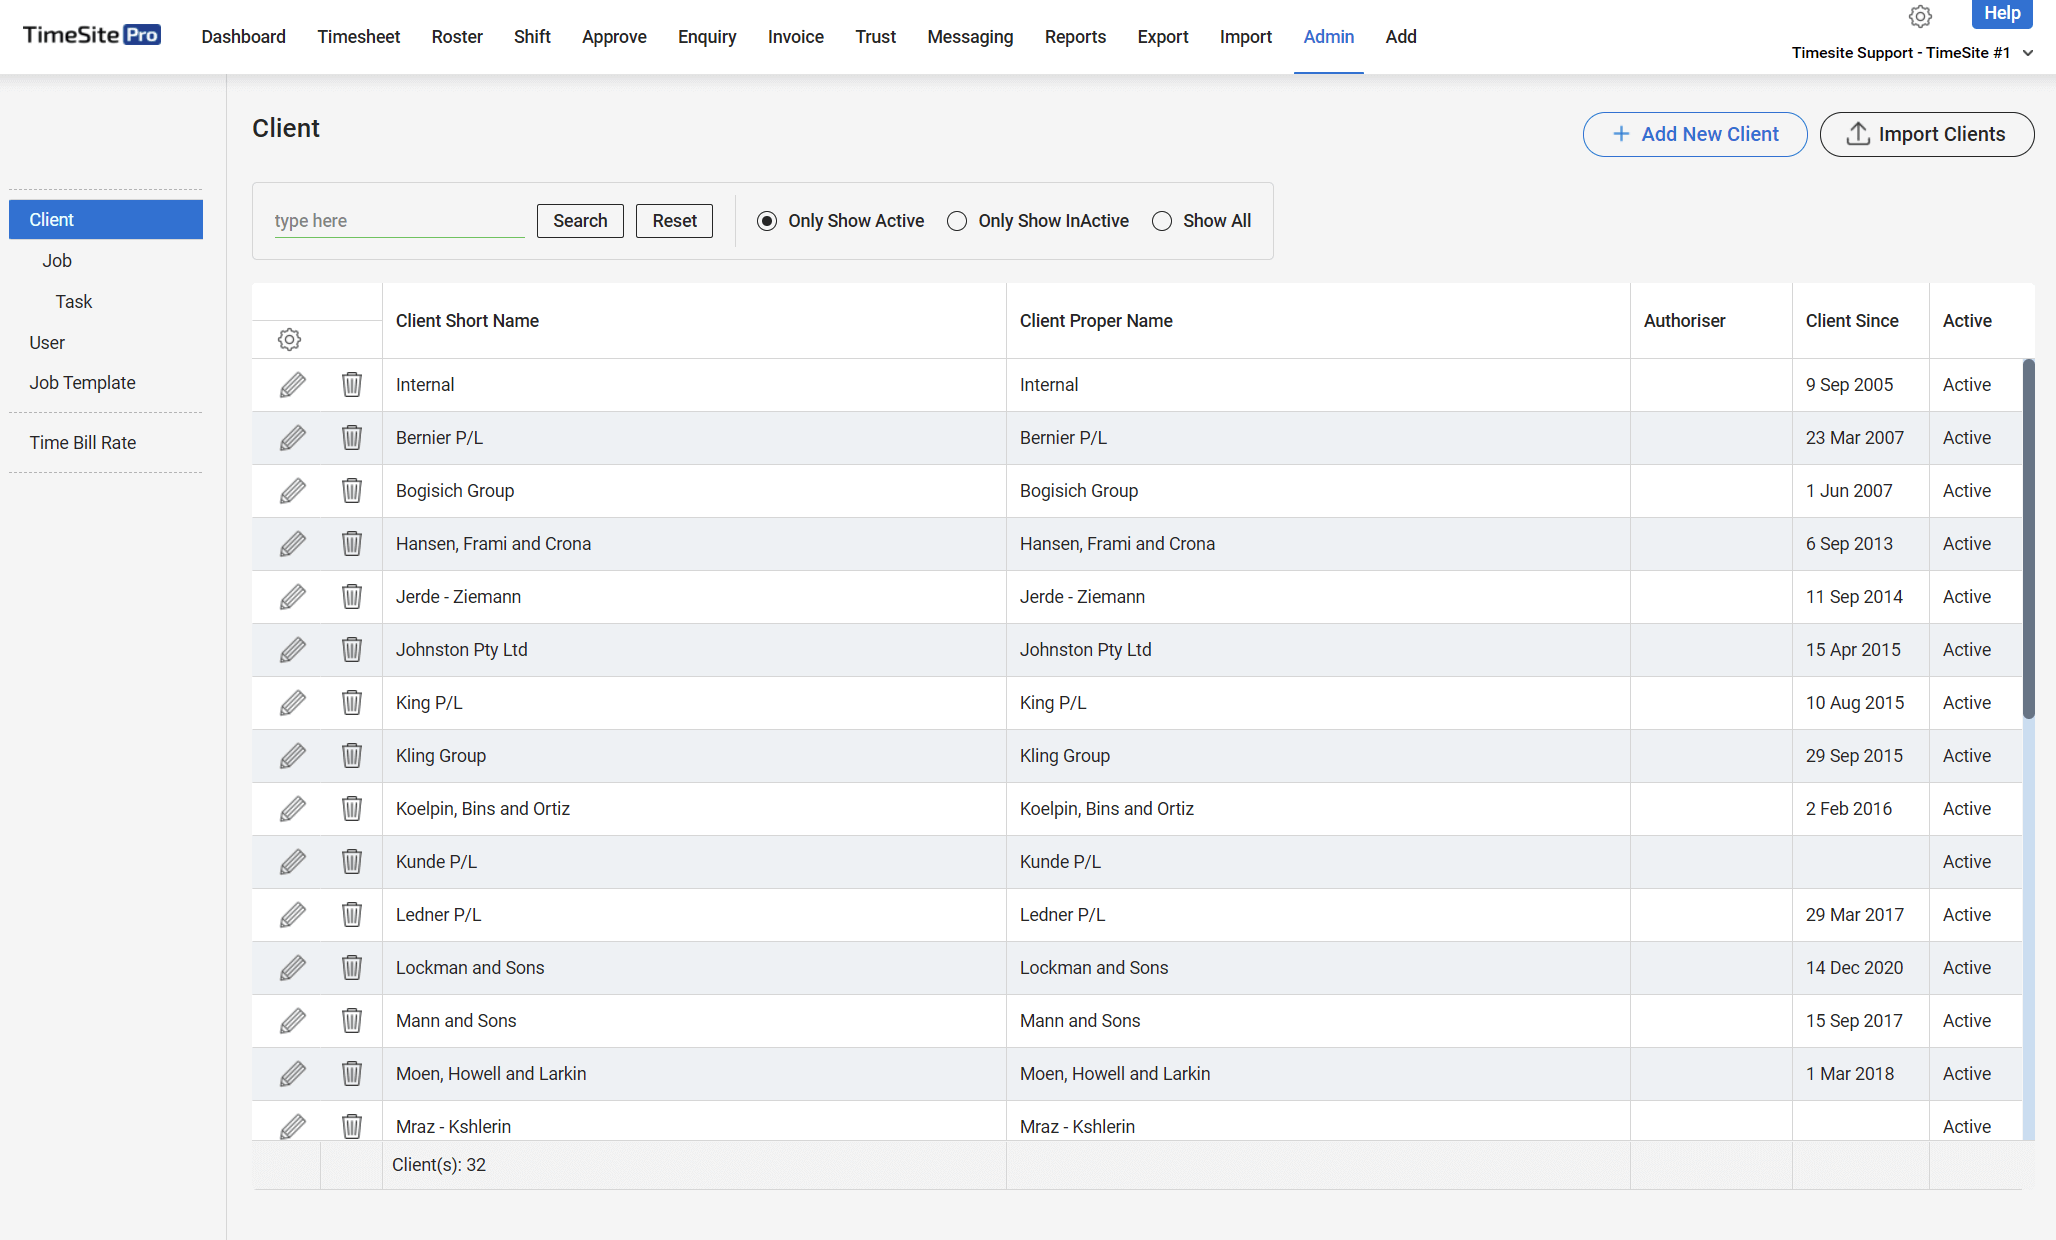Open the Reports menu

[x=1075, y=37]
